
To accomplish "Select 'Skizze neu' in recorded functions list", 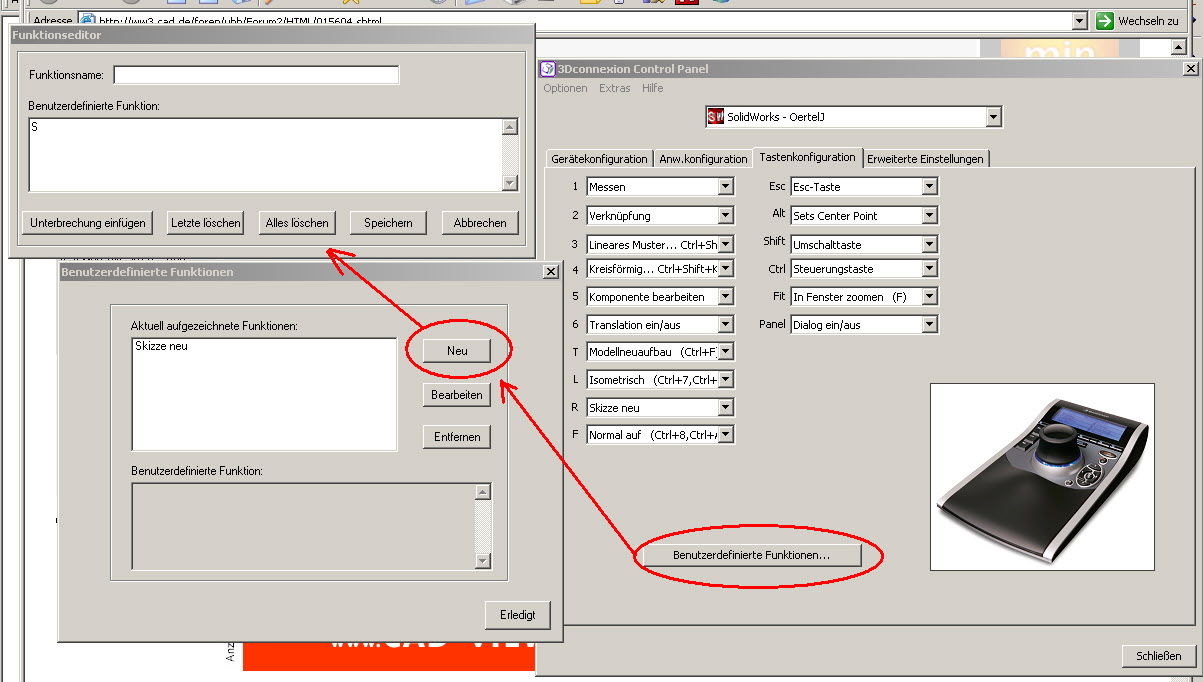I will (x=161, y=346).
